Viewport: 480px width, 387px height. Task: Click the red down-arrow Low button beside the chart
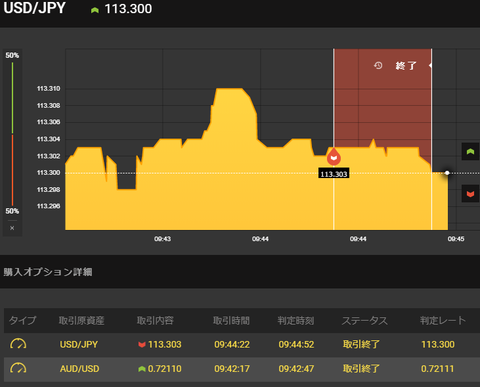click(470, 194)
